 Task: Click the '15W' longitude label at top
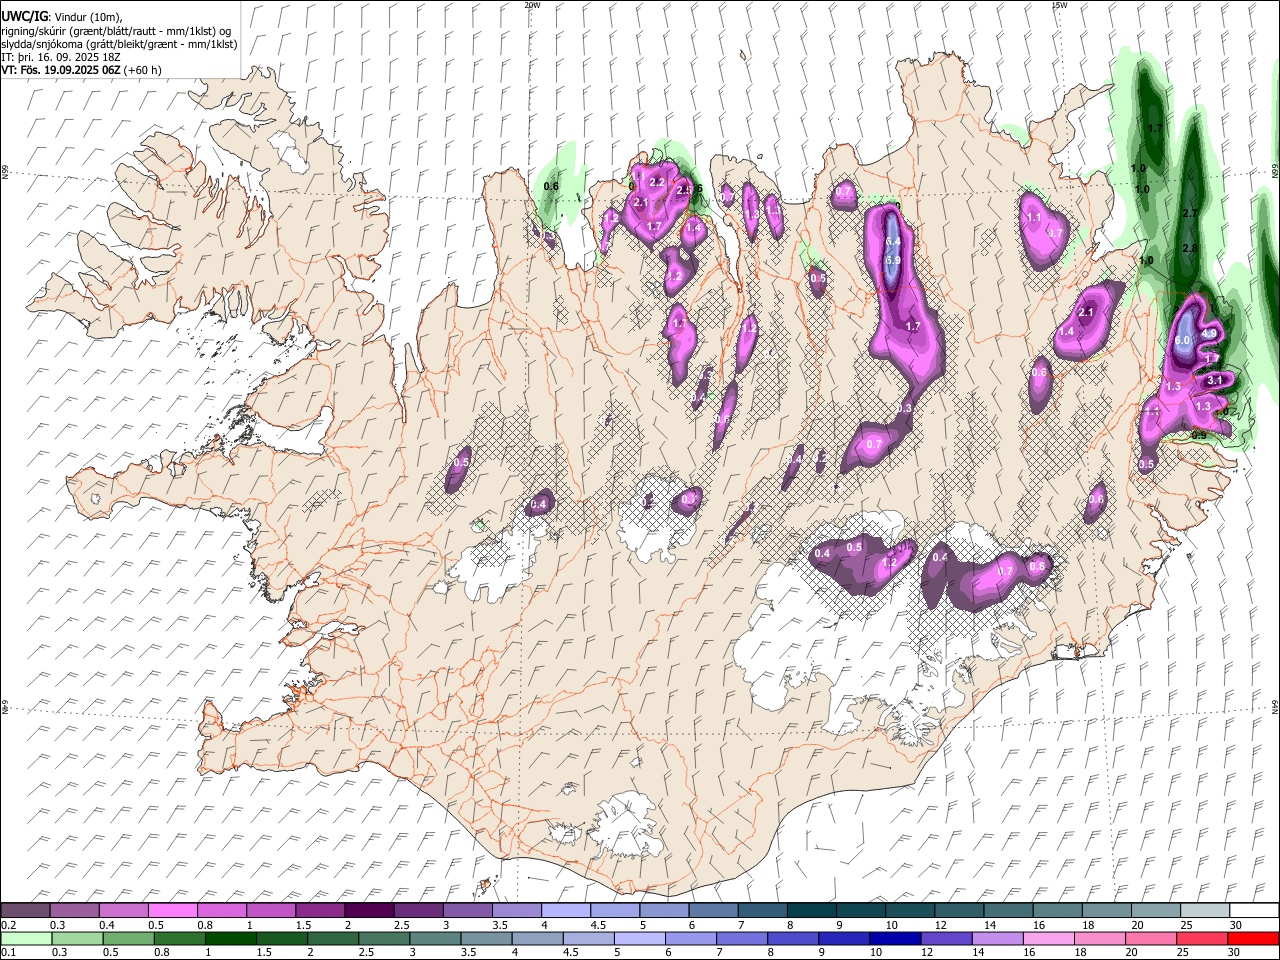1059,5
